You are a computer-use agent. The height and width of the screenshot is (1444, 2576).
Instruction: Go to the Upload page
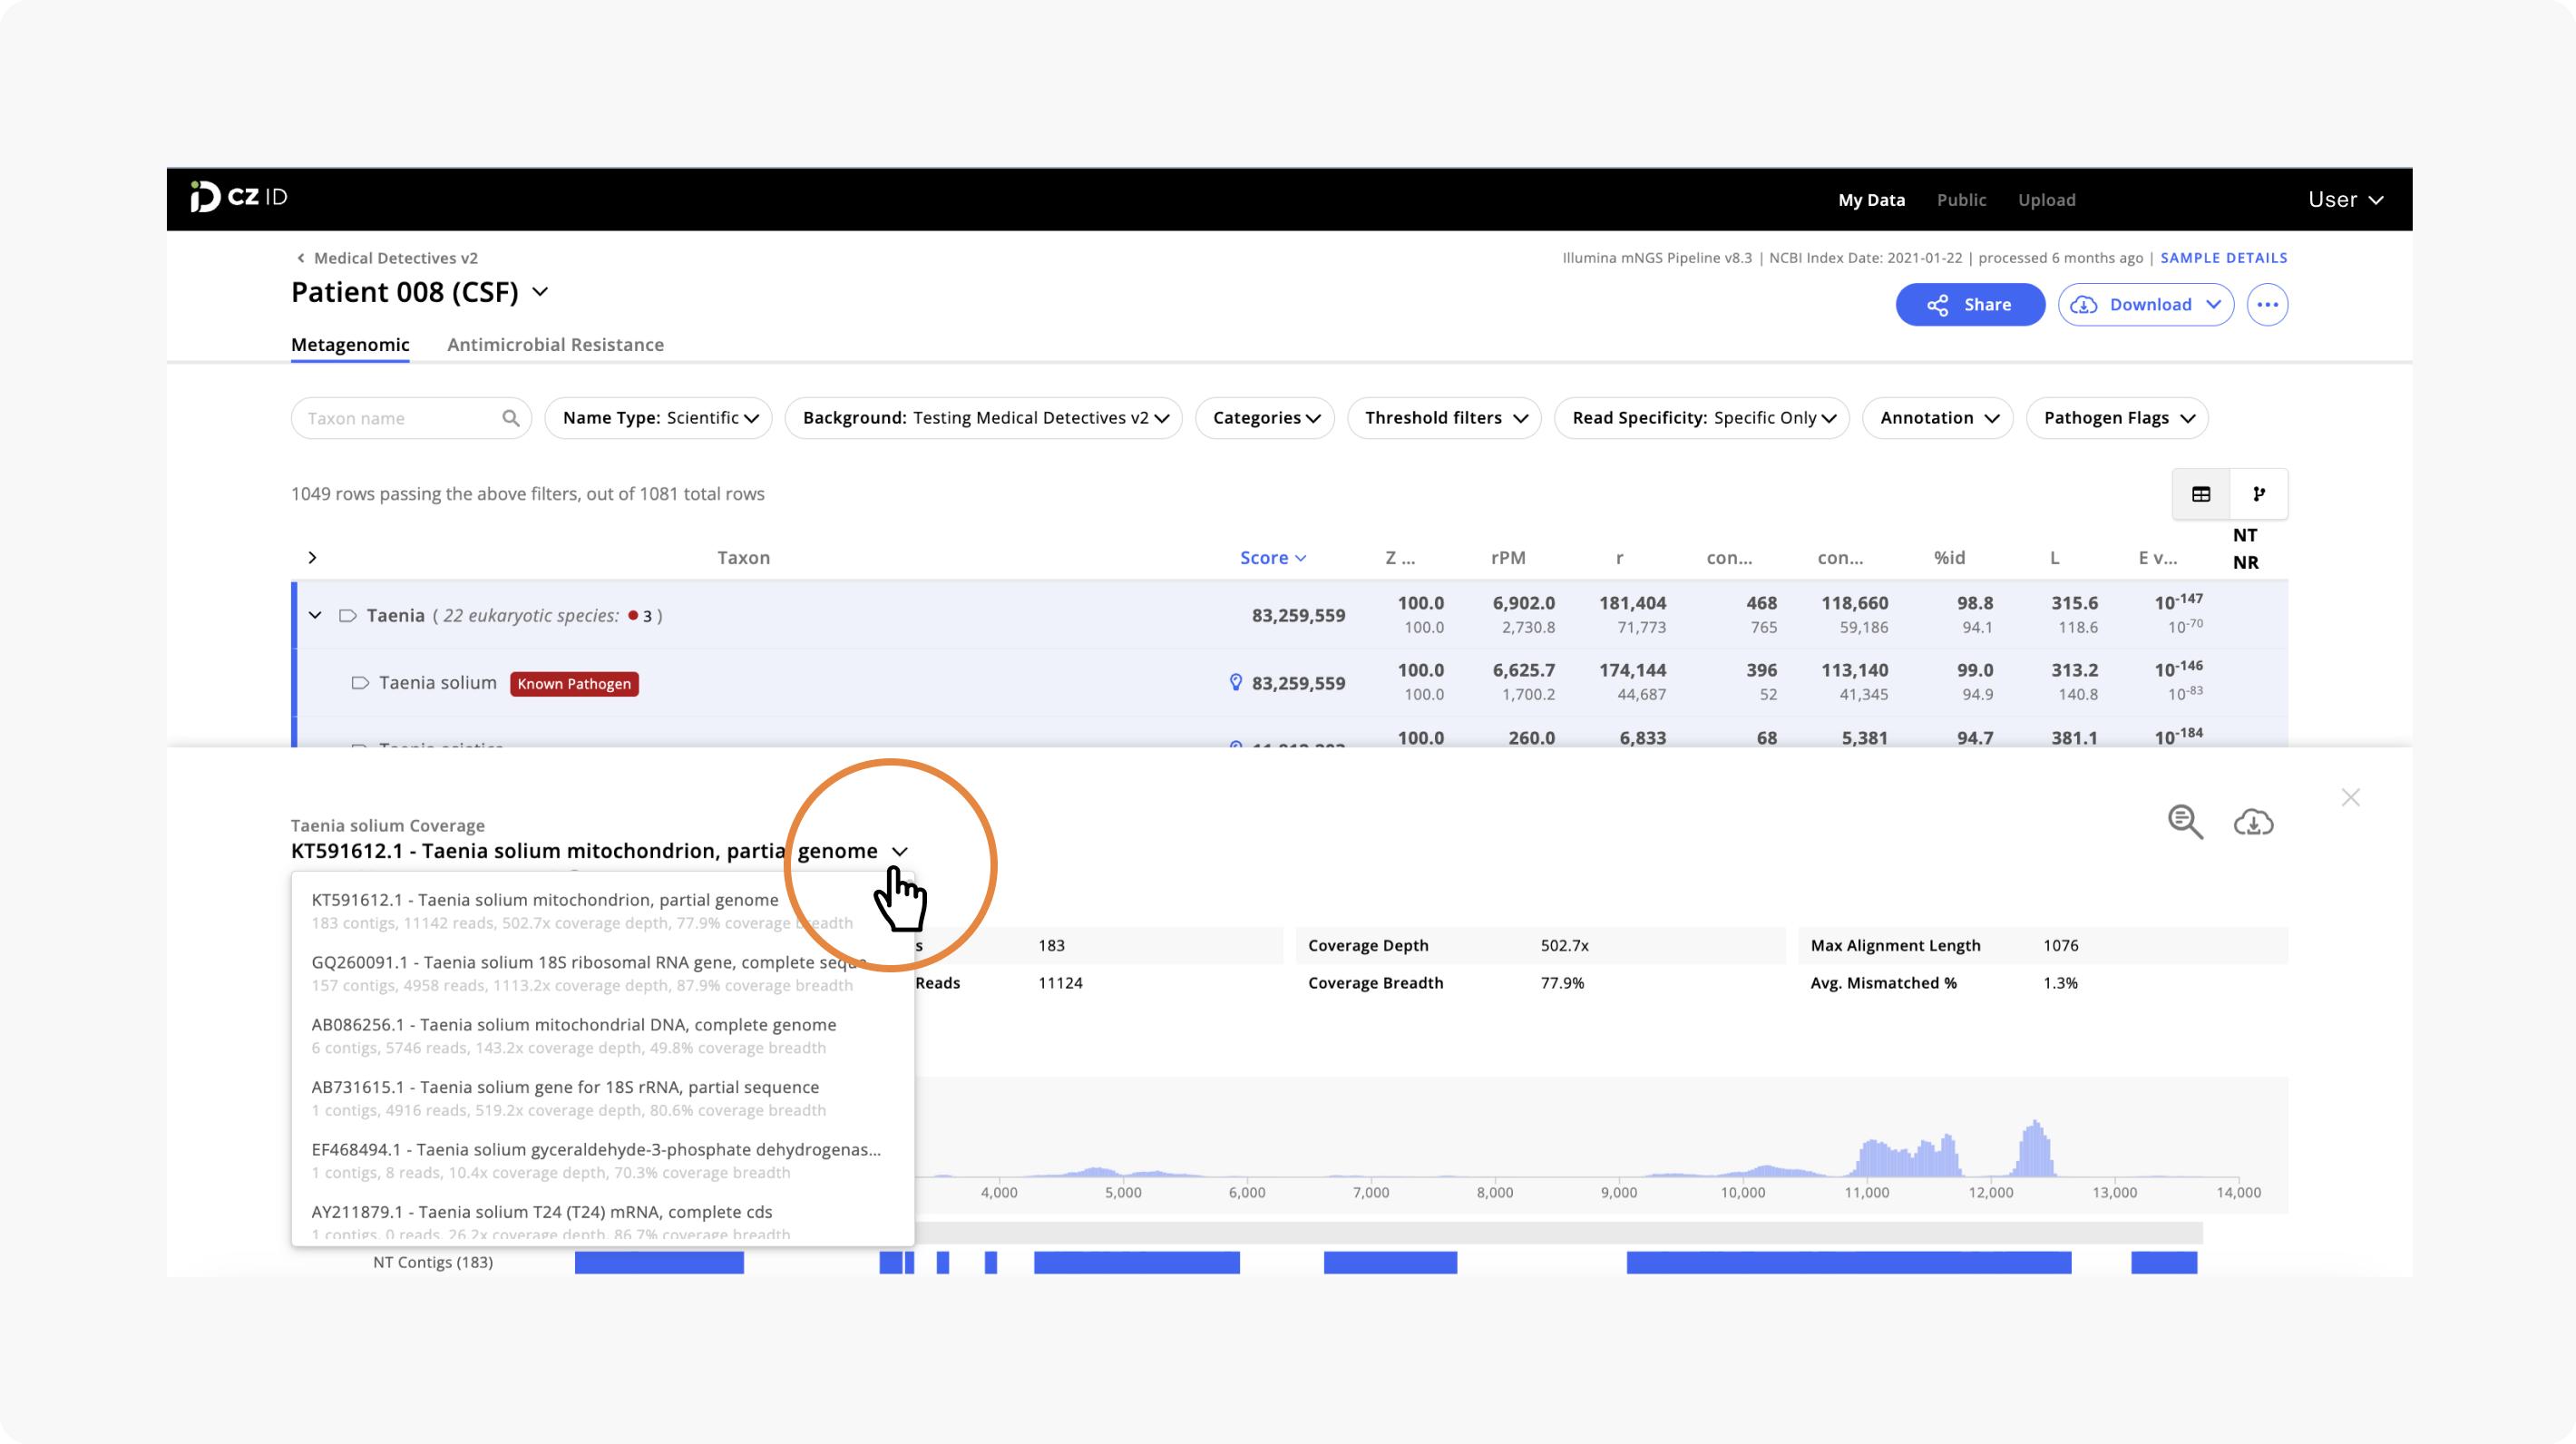click(x=2046, y=200)
